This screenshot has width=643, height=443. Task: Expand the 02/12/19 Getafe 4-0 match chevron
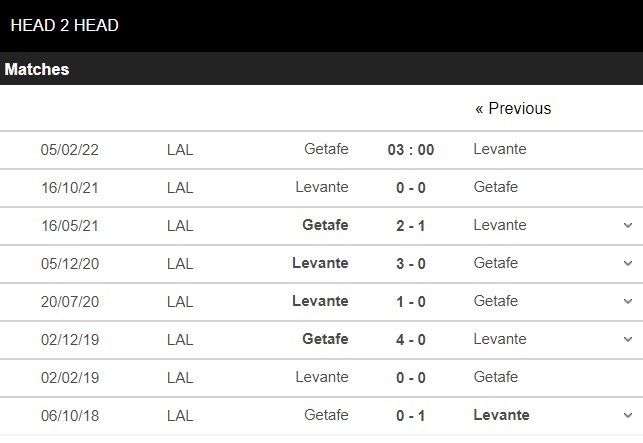[x=628, y=340]
